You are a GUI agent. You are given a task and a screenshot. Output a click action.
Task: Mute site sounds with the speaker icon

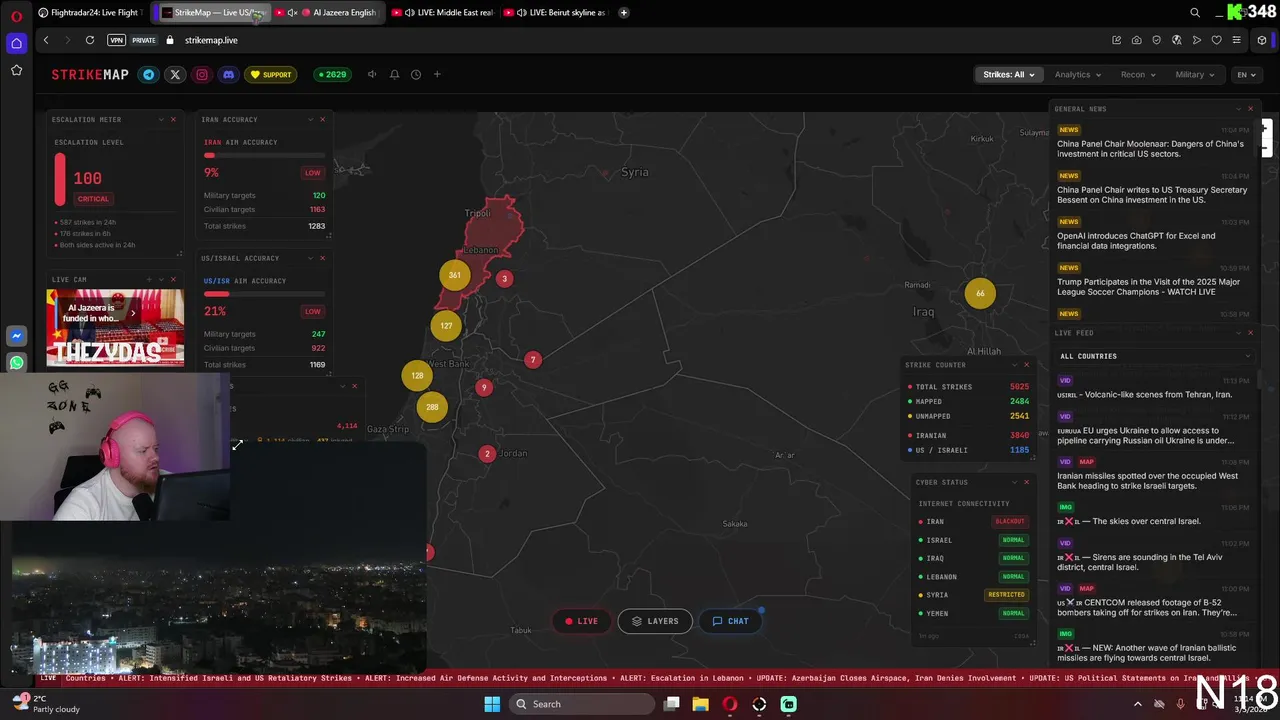(x=372, y=74)
